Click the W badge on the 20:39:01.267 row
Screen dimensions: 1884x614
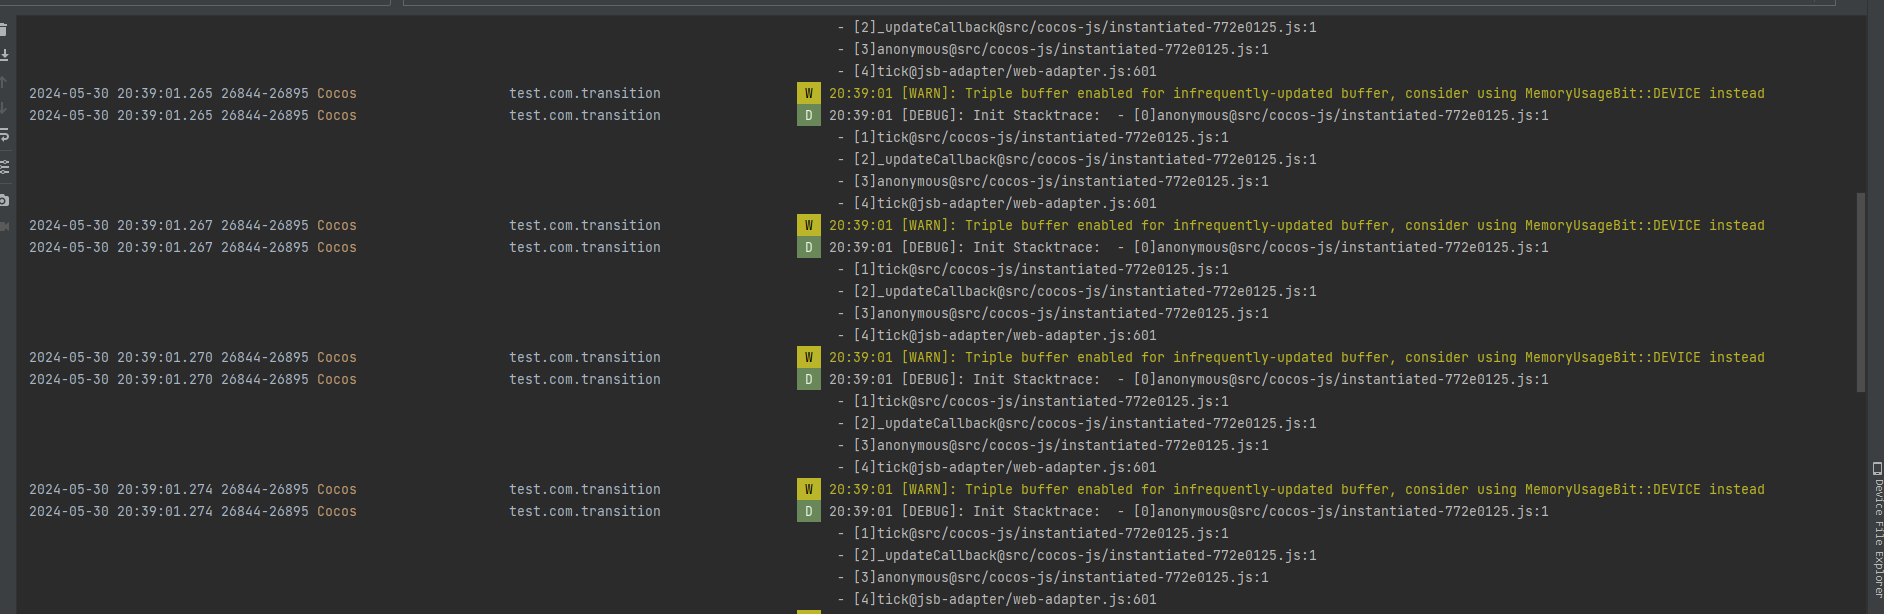[808, 225]
